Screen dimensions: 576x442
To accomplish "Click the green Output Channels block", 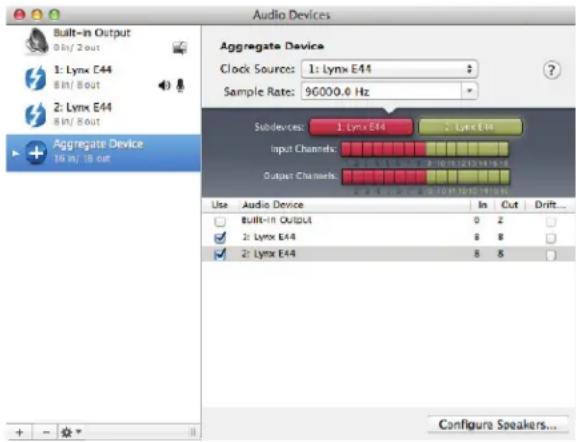I will 468,177.
